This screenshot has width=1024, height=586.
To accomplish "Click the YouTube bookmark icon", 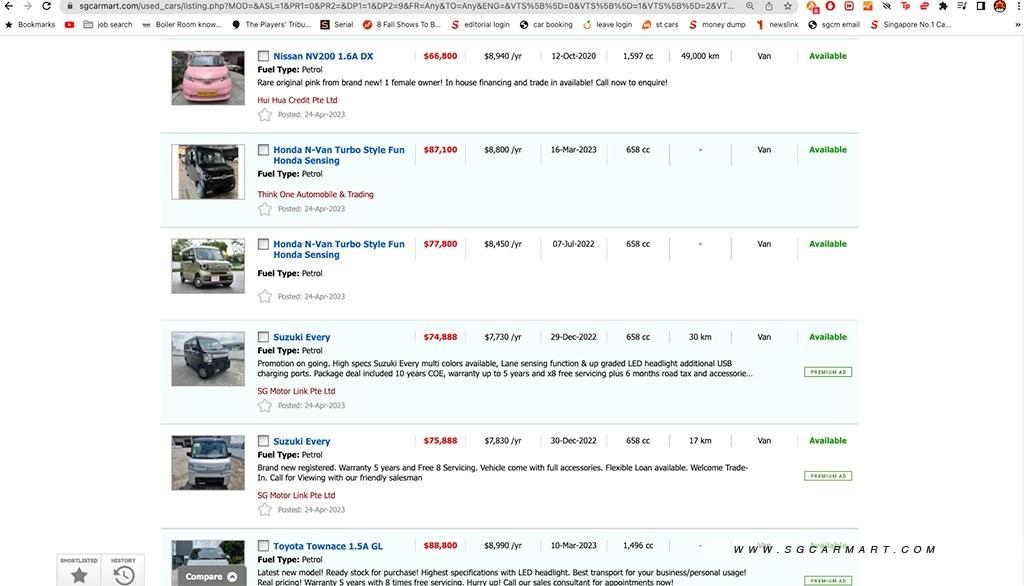I will point(69,24).
